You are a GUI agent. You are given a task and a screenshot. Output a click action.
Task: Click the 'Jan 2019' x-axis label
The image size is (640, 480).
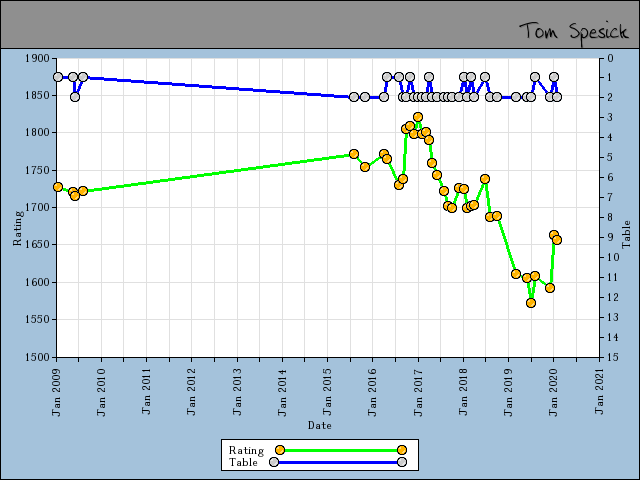tap(508, 392)
